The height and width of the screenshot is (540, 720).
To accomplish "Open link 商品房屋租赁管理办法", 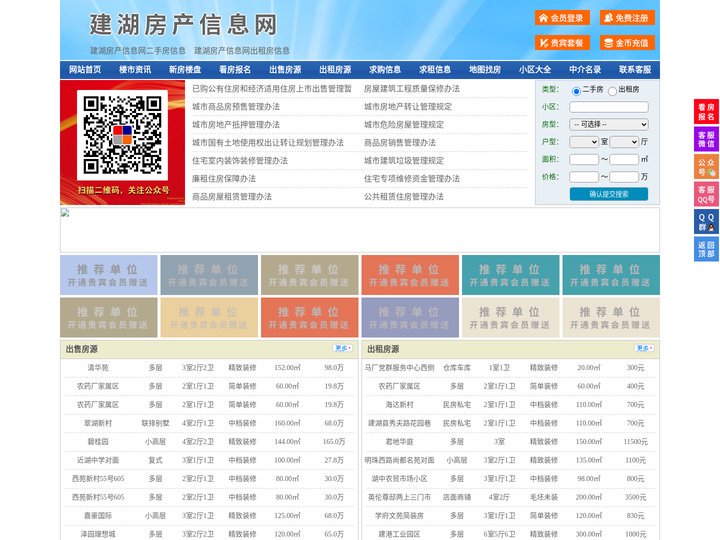I will [x=232, y=197].
